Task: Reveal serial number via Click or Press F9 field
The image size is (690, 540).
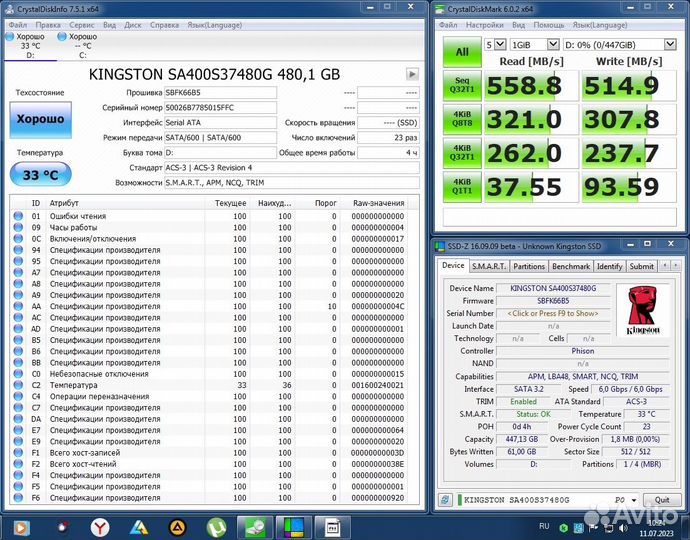Action: coord(553,313)
